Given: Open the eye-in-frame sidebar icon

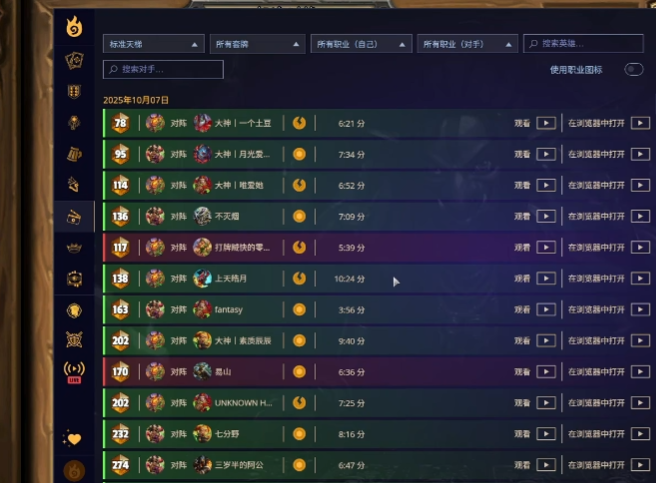Looking at the screenshot, I should coord(74,279).
